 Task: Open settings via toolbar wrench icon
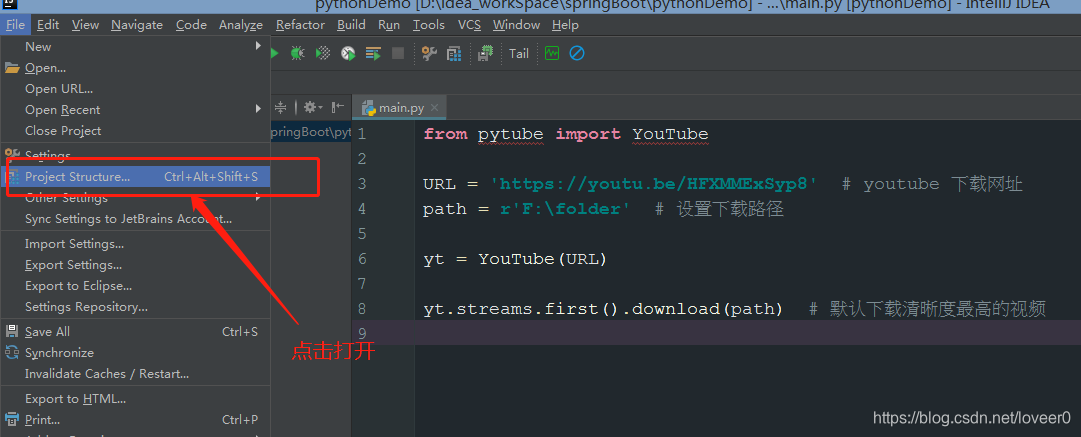[x=429, y=53]
